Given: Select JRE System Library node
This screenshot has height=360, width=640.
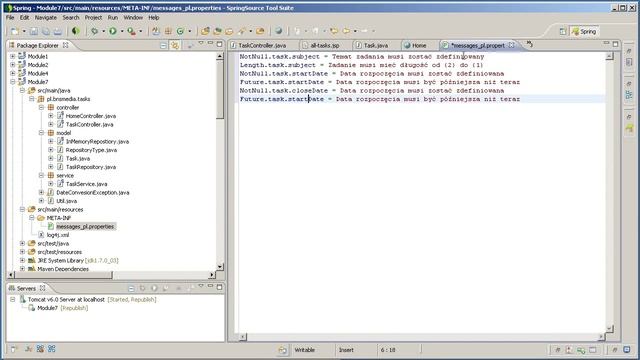Looking at the screenshot, I should click(x=78, y=260).
